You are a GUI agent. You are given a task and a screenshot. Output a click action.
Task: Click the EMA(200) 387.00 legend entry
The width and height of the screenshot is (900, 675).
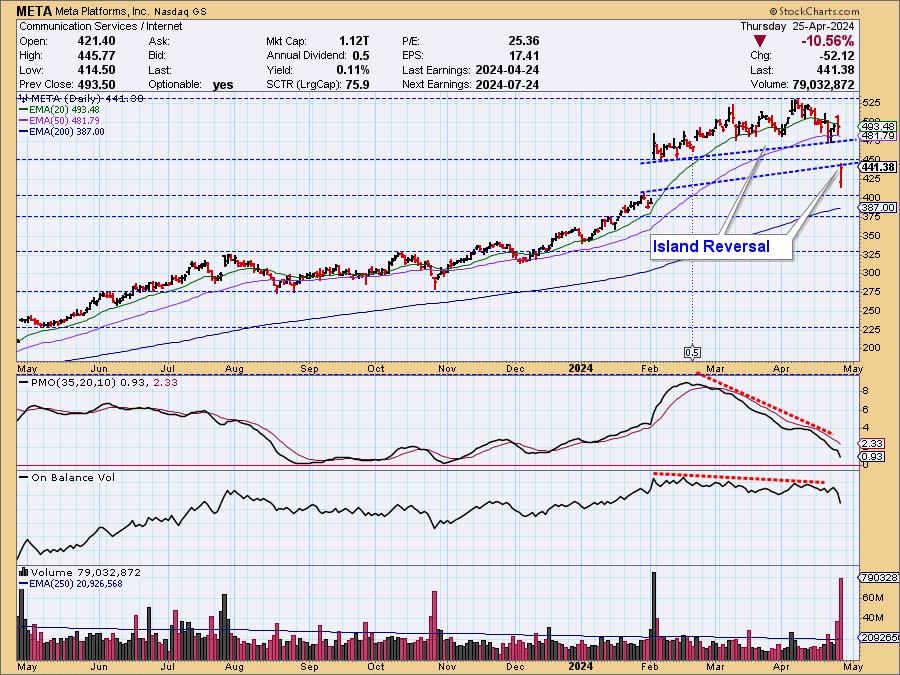tap(62, 131)
